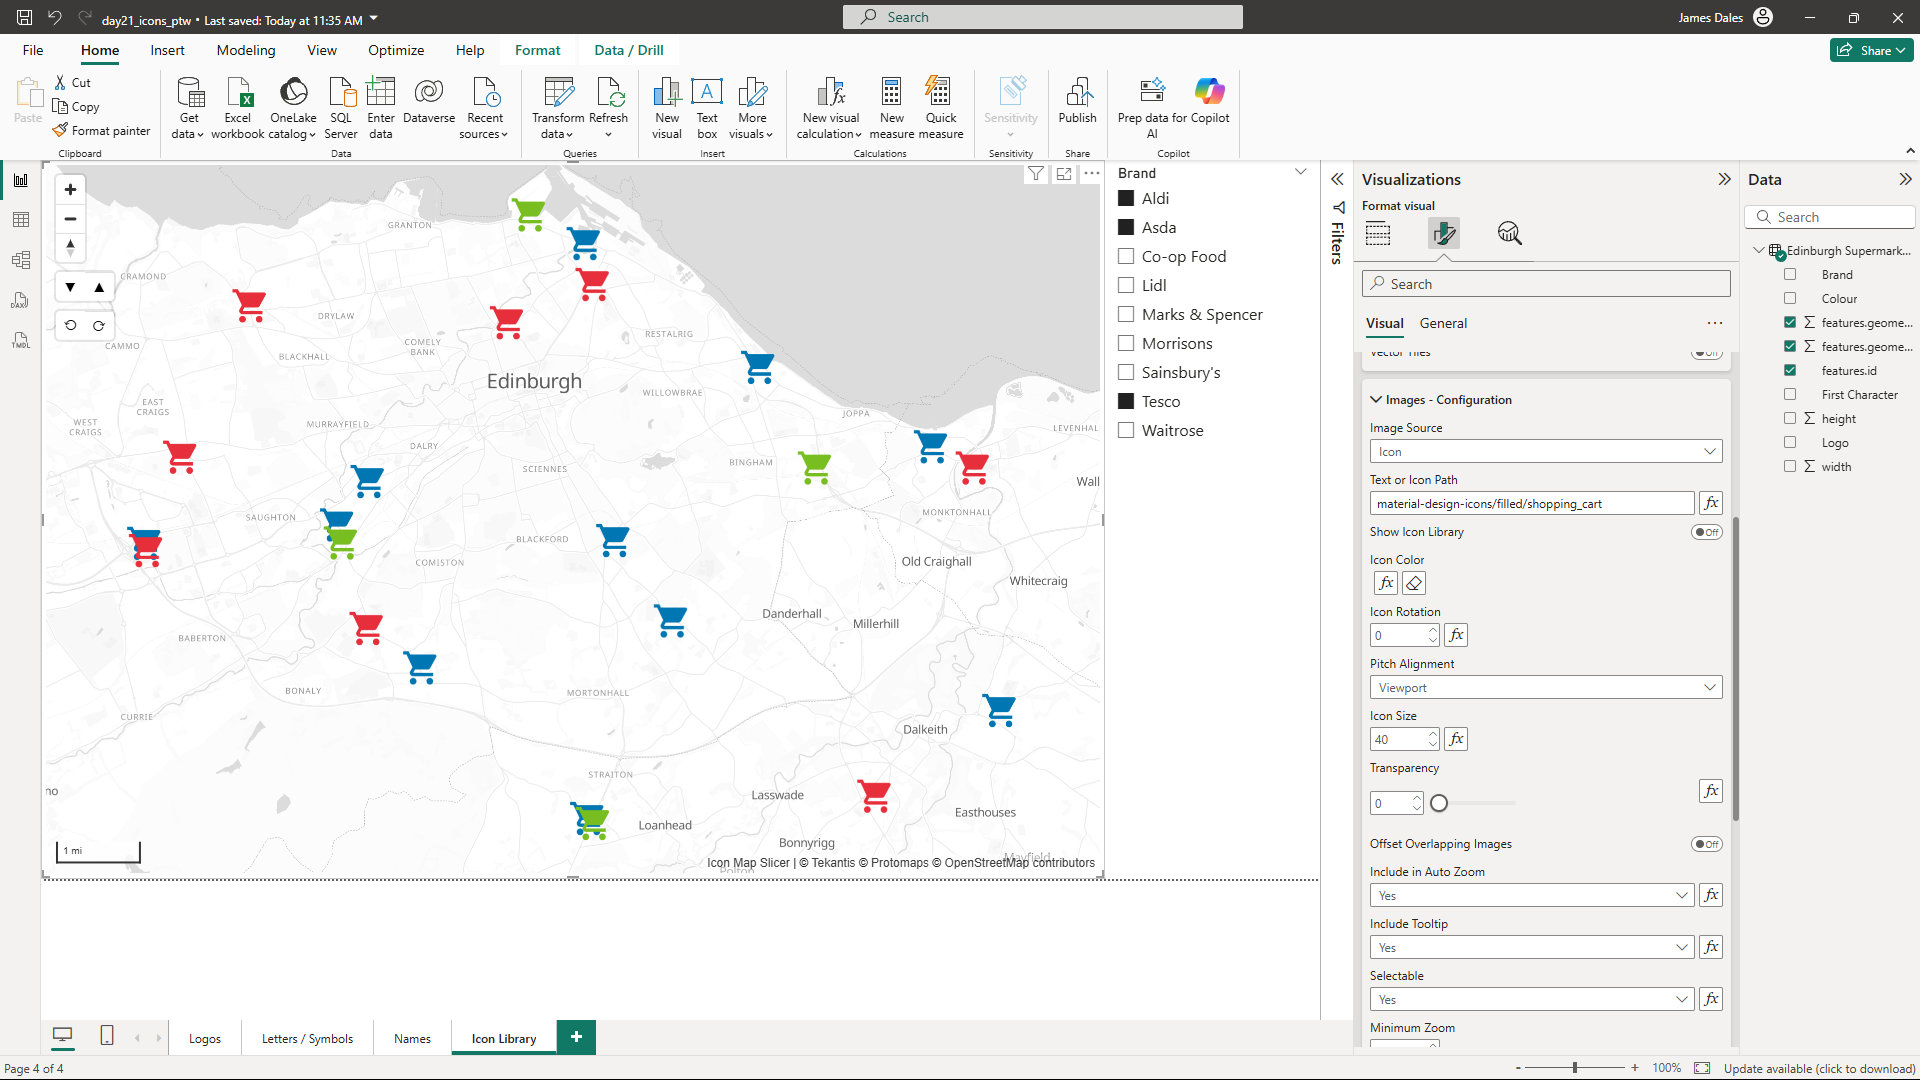
Task: Open the Image Source dropdown
Action: (x=1545, y=452)
